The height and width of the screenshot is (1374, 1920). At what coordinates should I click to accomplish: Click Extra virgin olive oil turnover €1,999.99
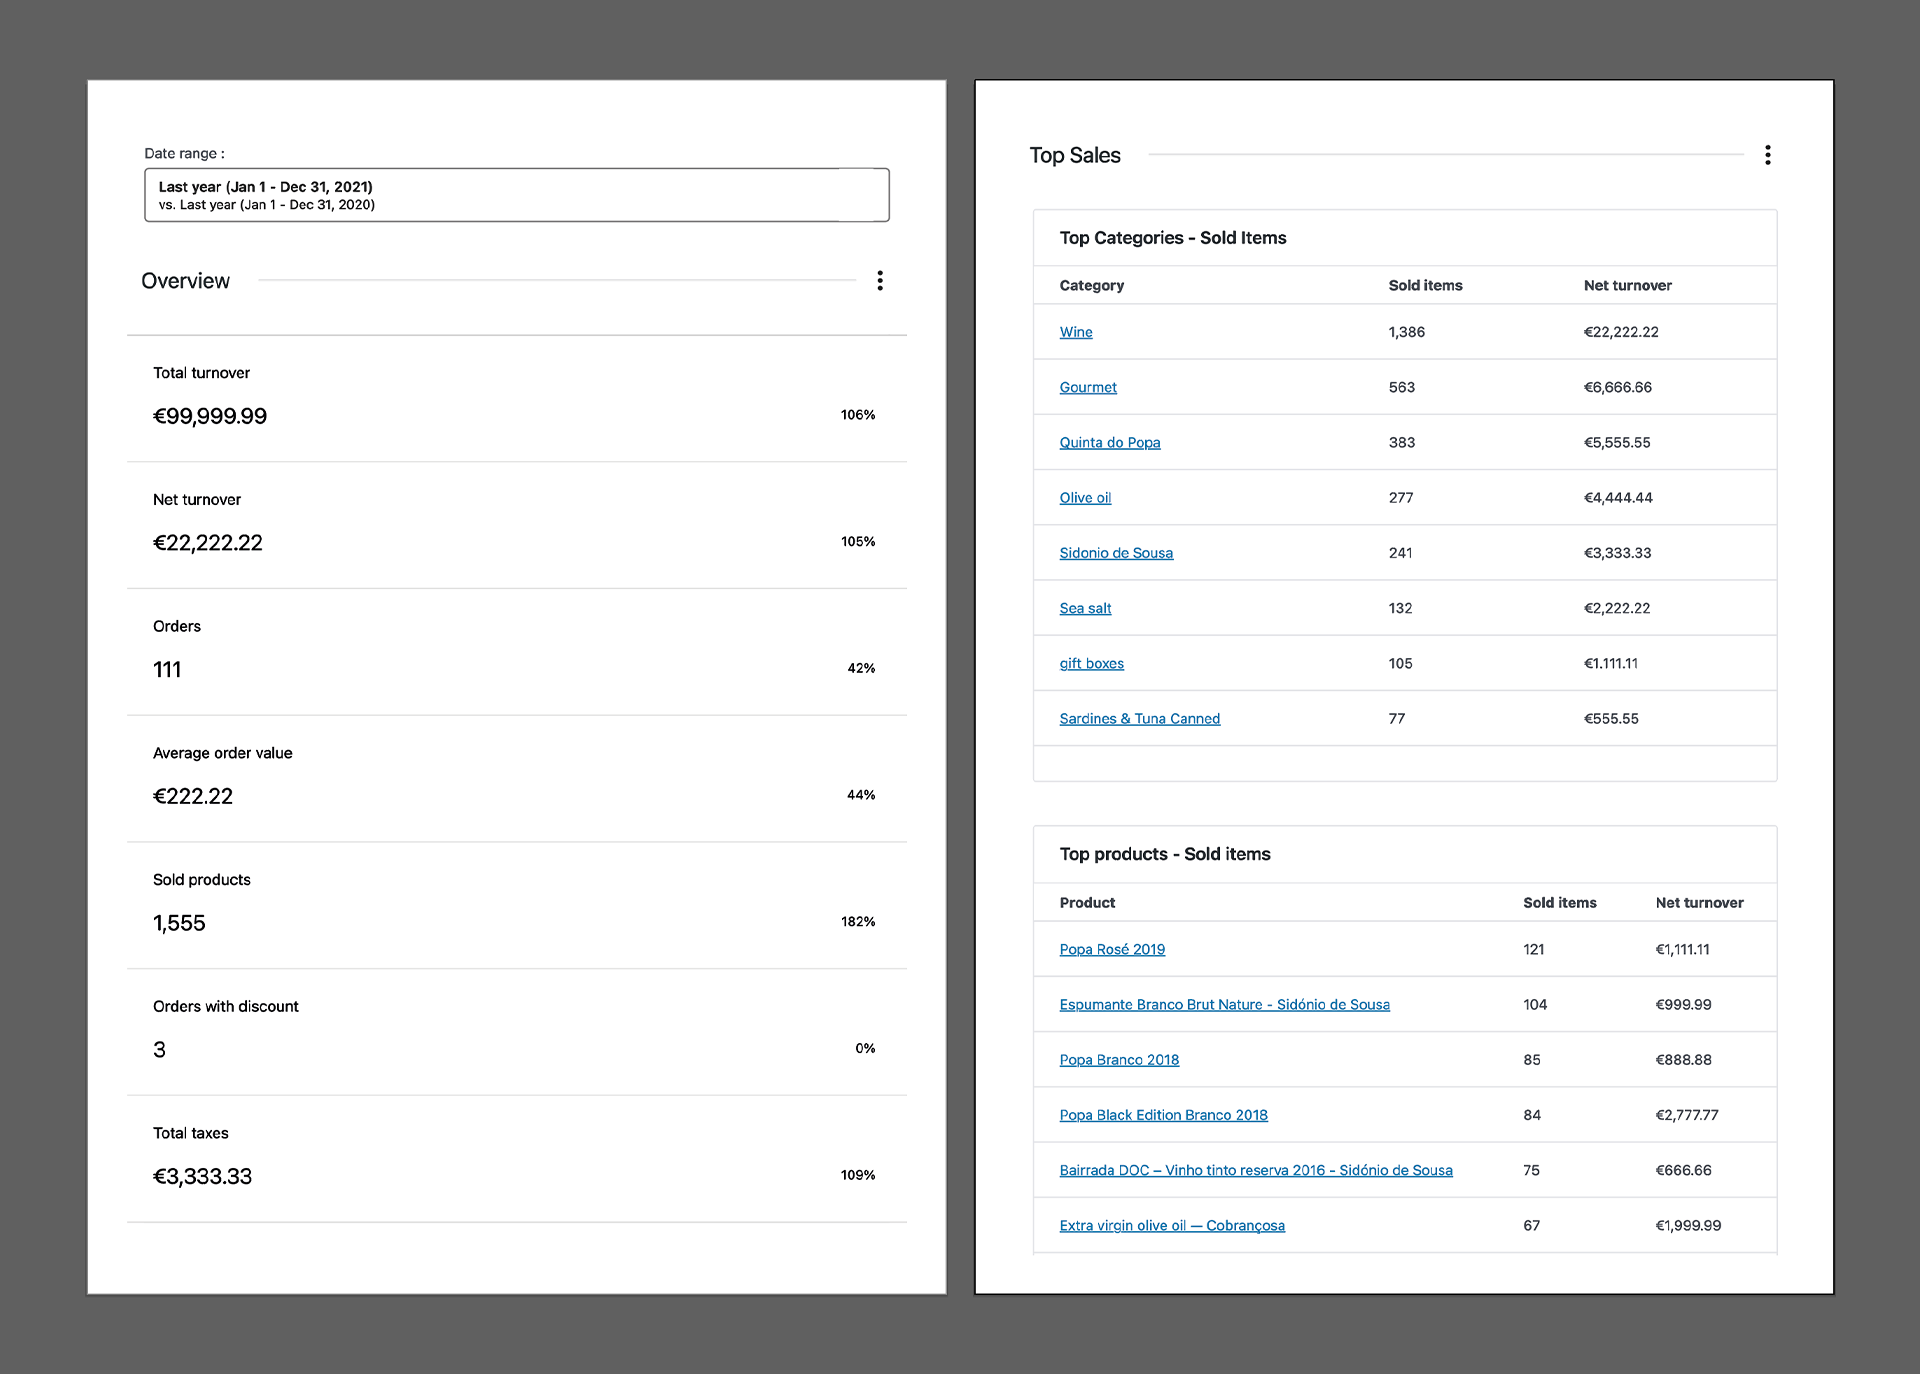click(1688, 1225)
